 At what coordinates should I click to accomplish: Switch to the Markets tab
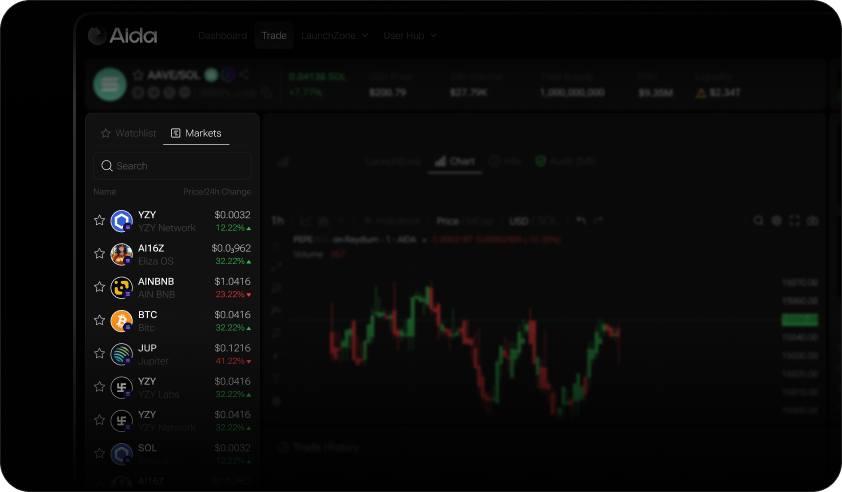tap(196, 133)
